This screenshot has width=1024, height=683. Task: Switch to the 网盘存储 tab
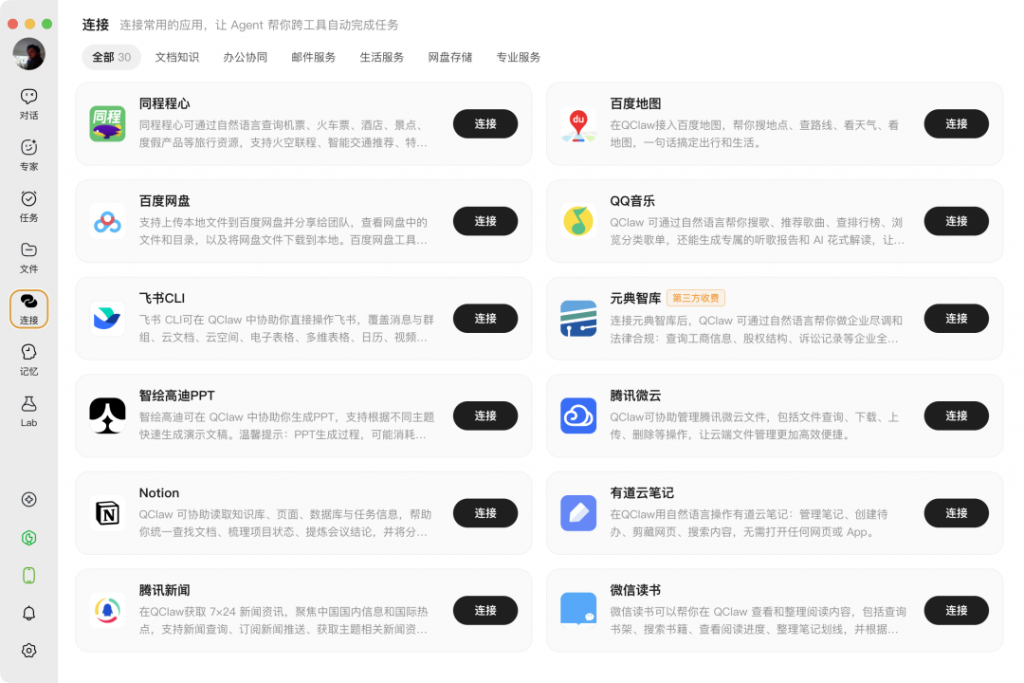pos(450,57)
